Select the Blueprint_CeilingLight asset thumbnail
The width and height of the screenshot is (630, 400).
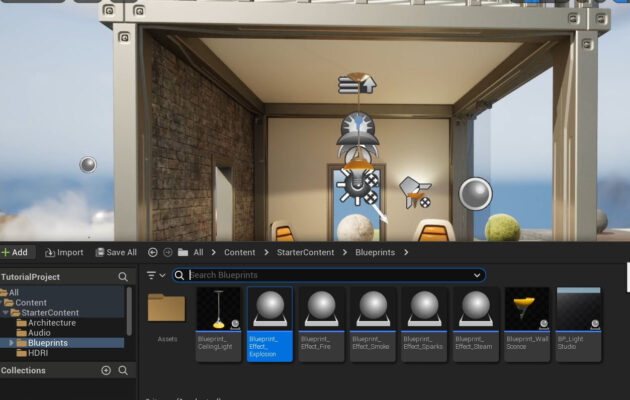click(218, 310)
